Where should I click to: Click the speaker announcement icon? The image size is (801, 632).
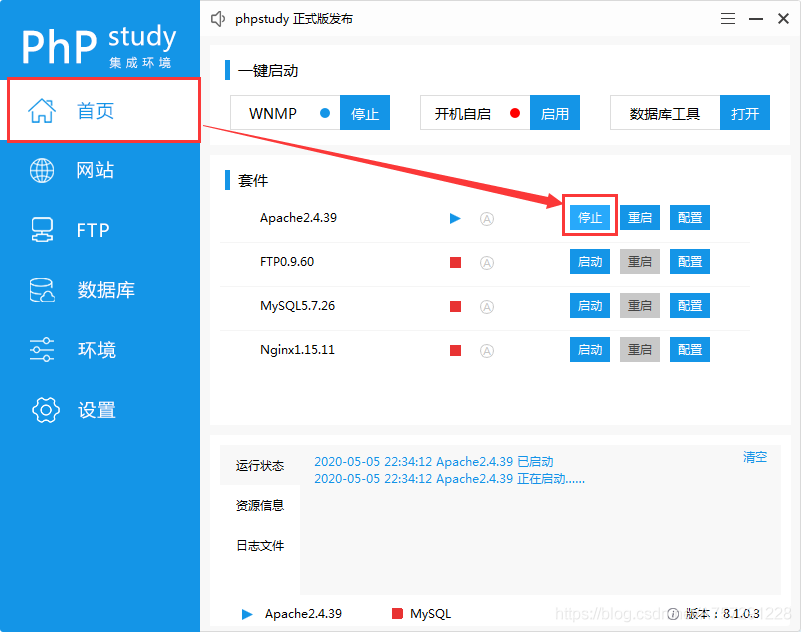pyautogui.click(x=218, y=19)
